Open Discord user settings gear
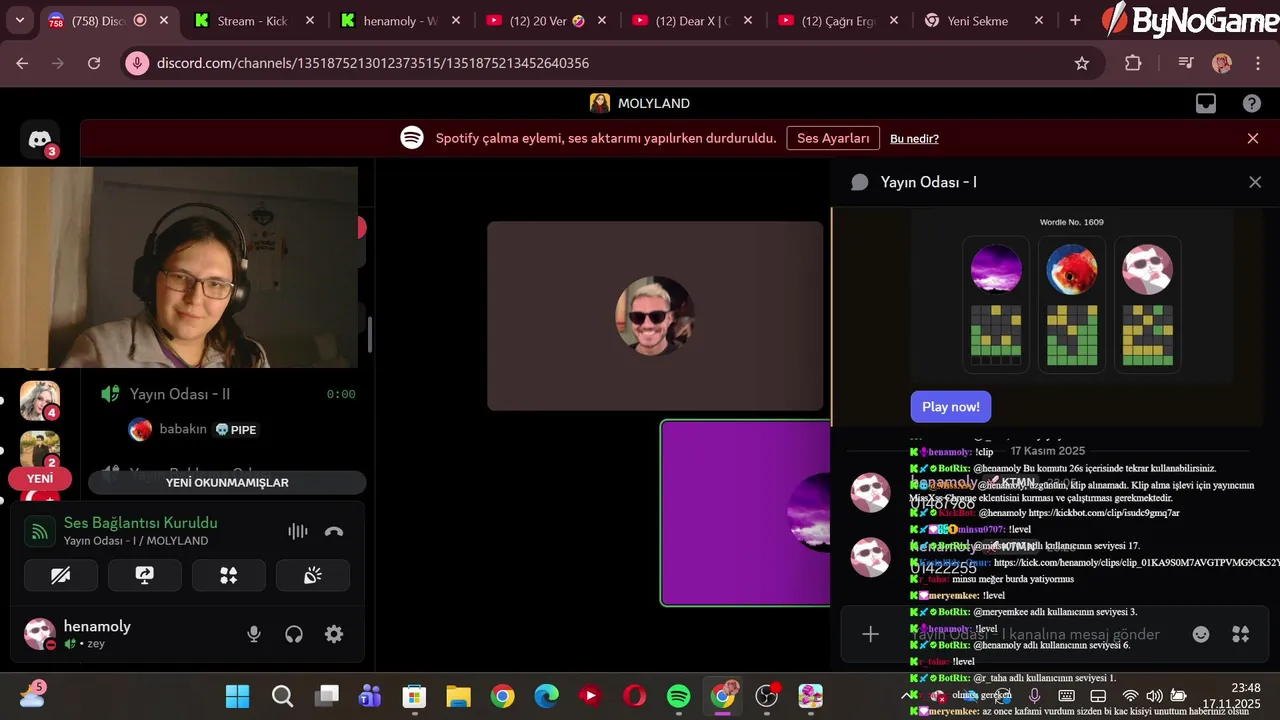The width and height of the screenshot is (1280, 720). (334, 634)
